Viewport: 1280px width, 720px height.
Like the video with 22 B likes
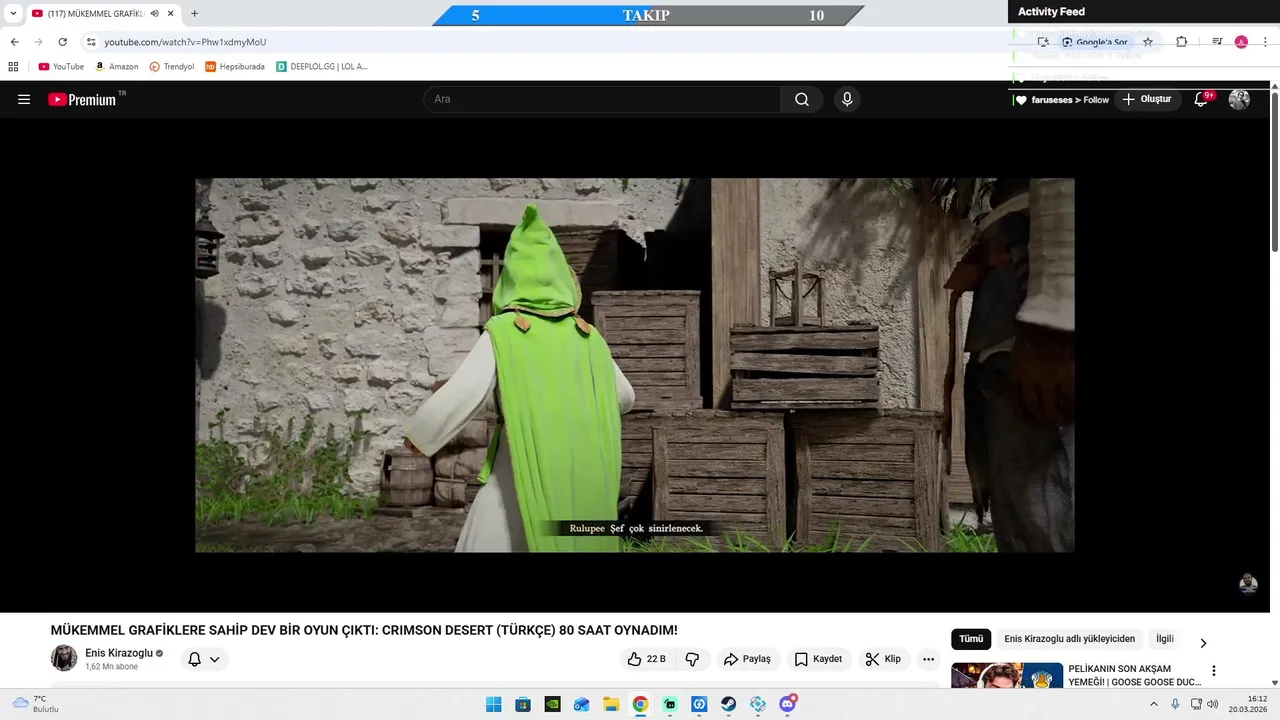pyautogui.click(x=646, y=659)
